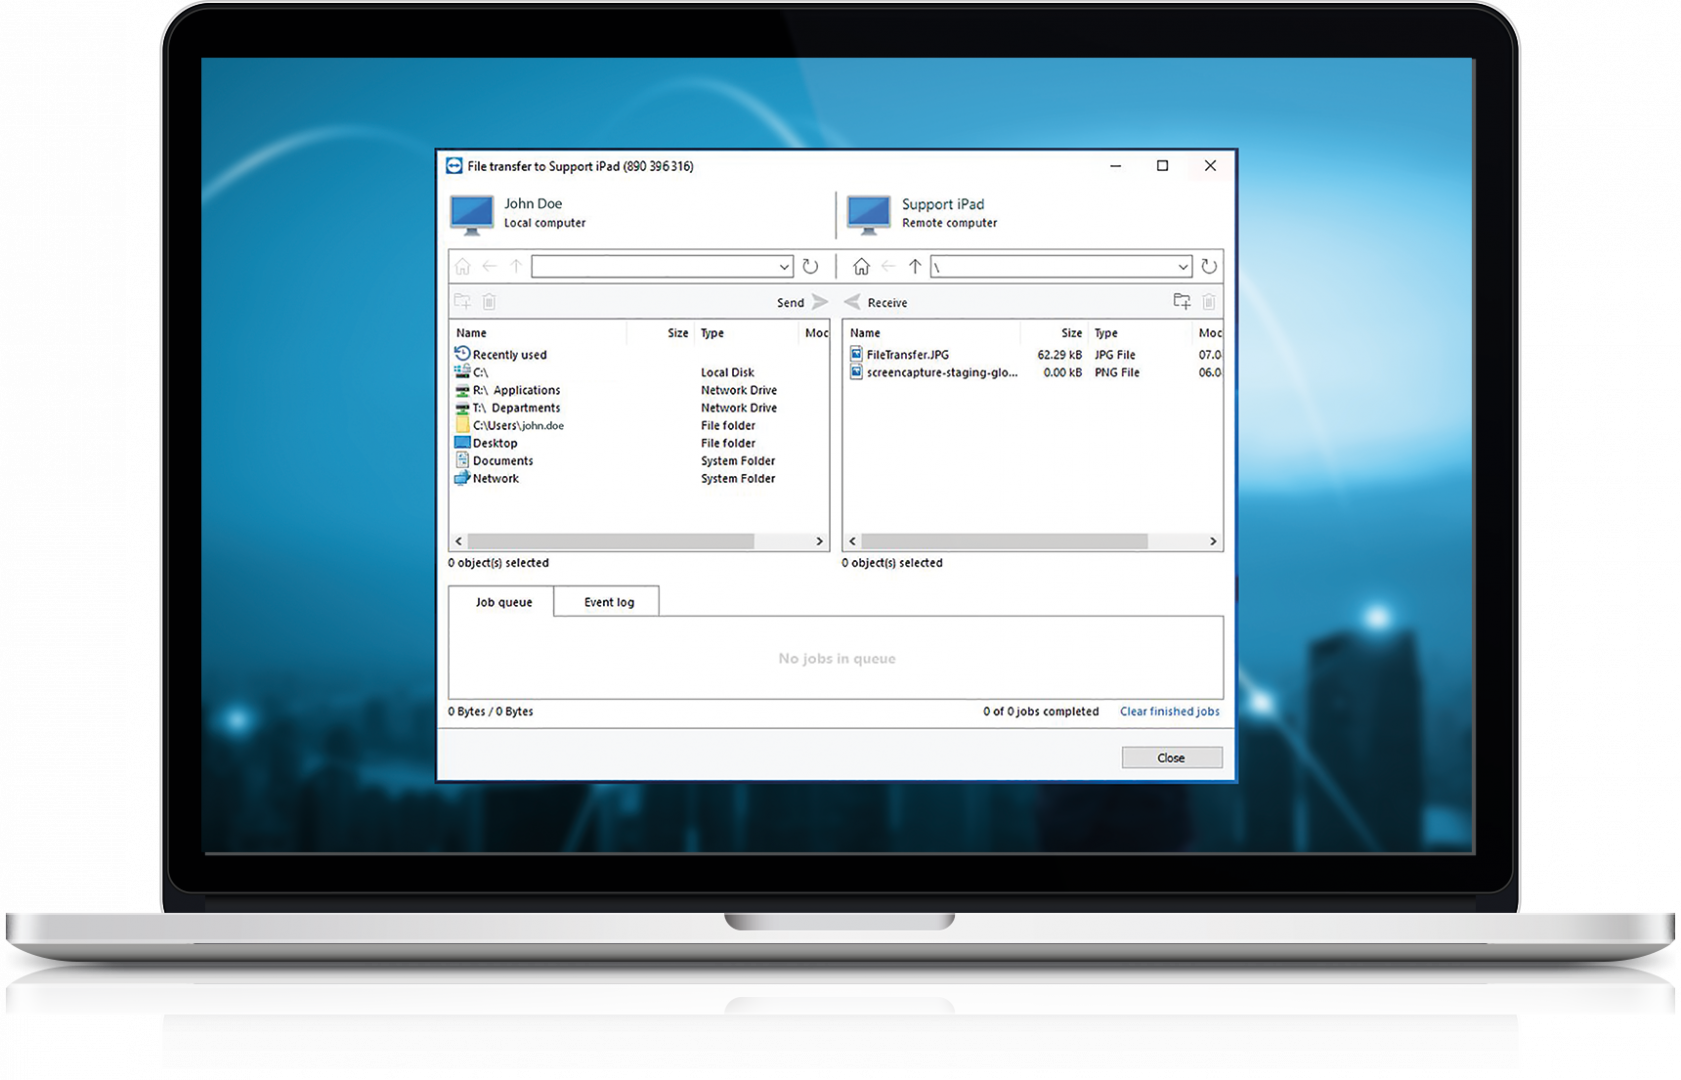Create a new folder in the local pane
The image size is (1681, 1080).
[x=463, y=301]
